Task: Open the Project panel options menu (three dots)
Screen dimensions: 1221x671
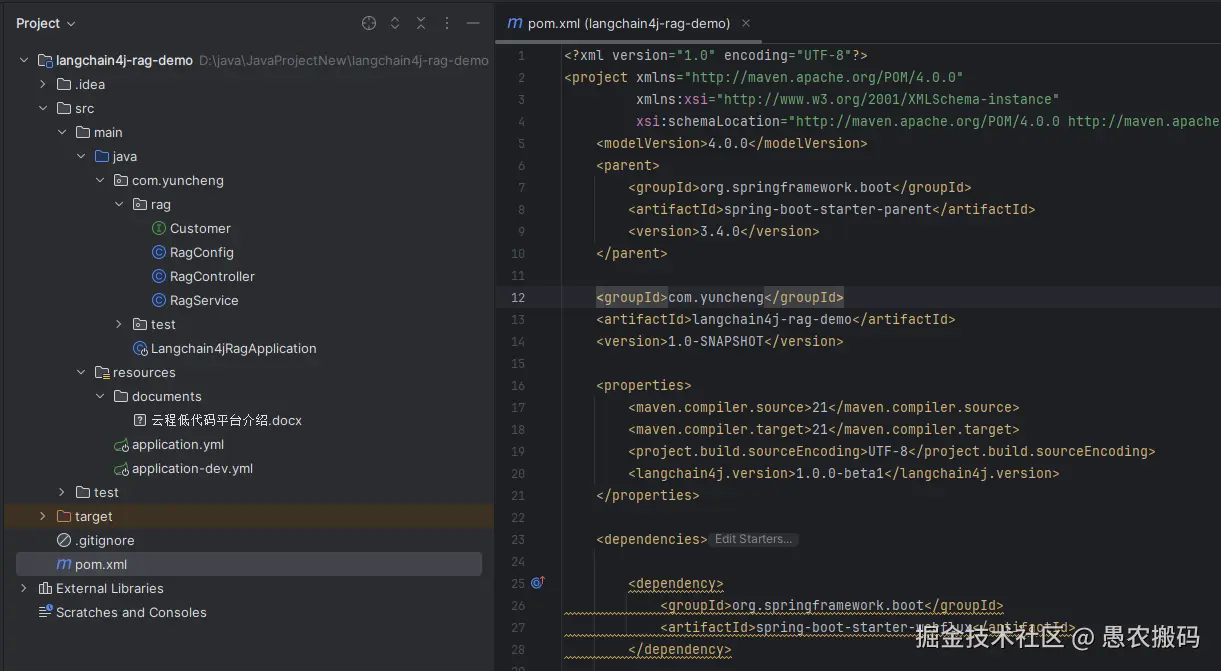Action: click(x=447, y=23)
